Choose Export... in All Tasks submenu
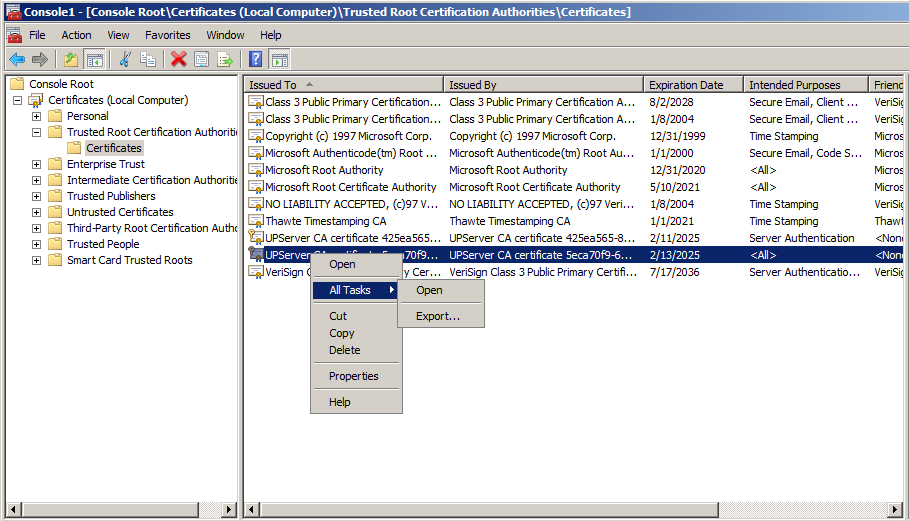The image size is (909, 521). [441, 316]
